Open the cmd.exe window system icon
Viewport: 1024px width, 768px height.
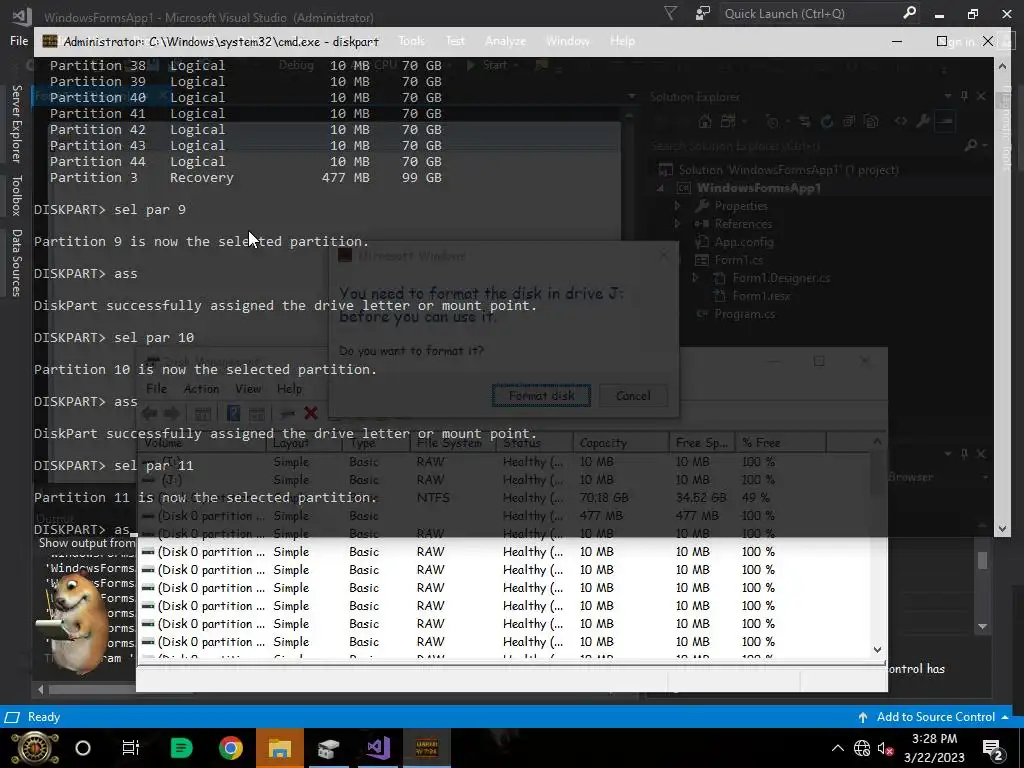tap(50, 41)
